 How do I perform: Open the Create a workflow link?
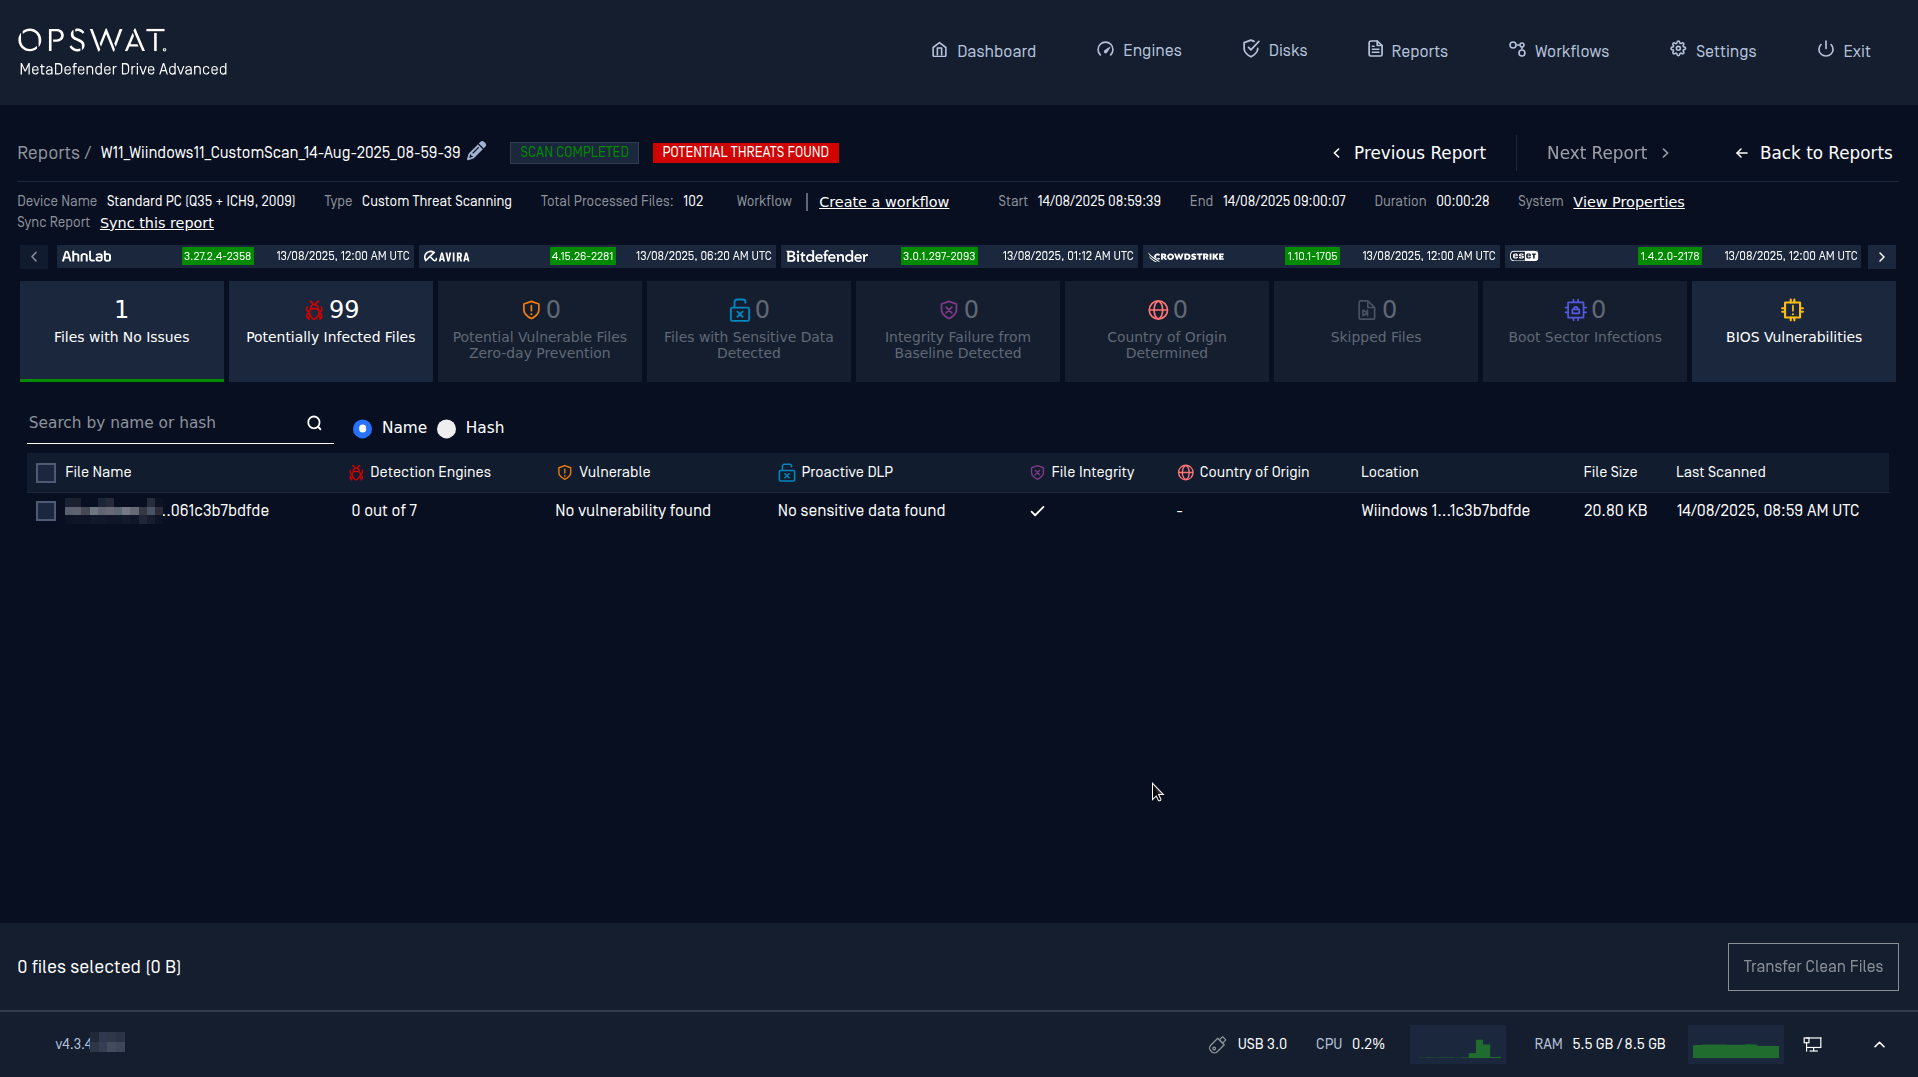click(x=884, y=202)
